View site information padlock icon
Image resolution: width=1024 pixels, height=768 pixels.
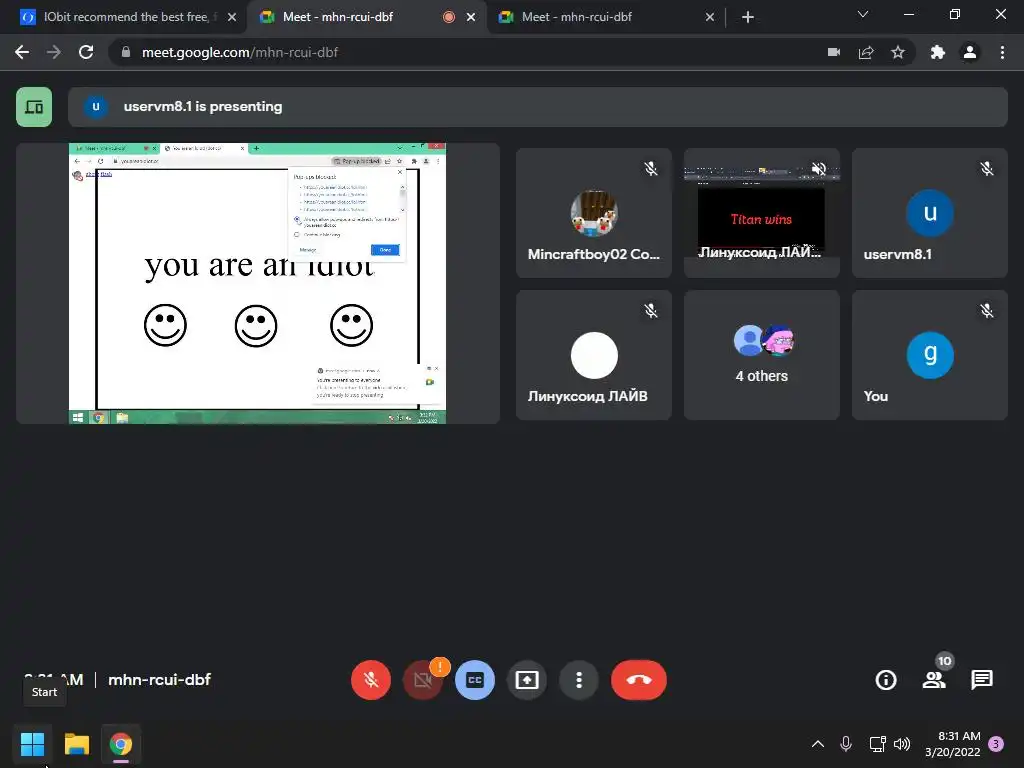pyautogui.click(x=126, y=52)
